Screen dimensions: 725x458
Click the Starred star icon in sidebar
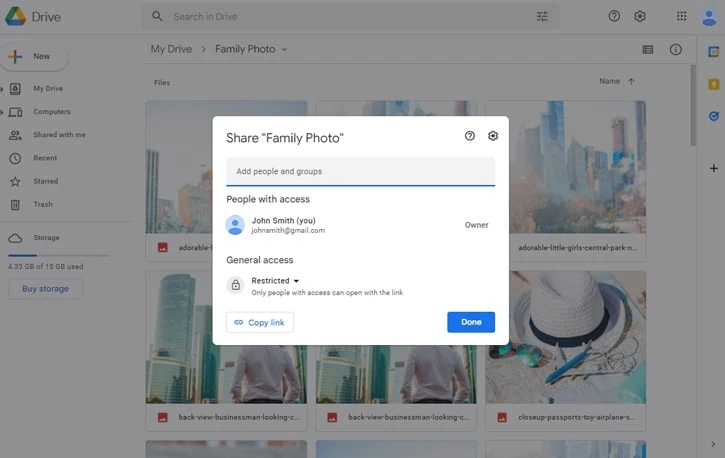(x=15, y=181)
